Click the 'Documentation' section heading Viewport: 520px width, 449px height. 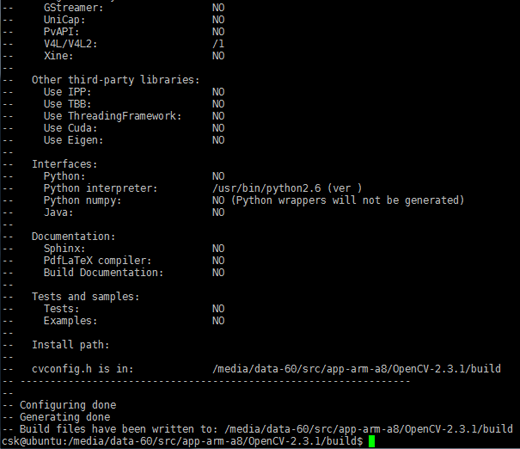pos(73,237)
